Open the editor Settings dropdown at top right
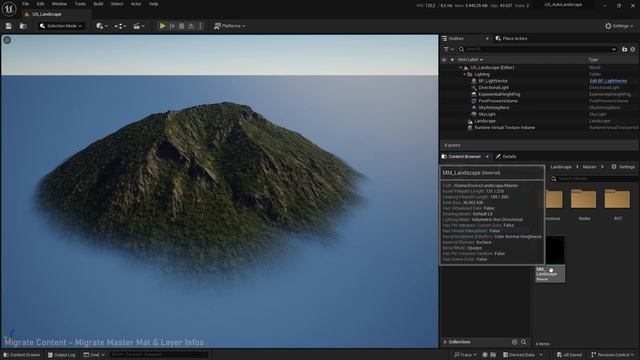 tap(619, 26)
